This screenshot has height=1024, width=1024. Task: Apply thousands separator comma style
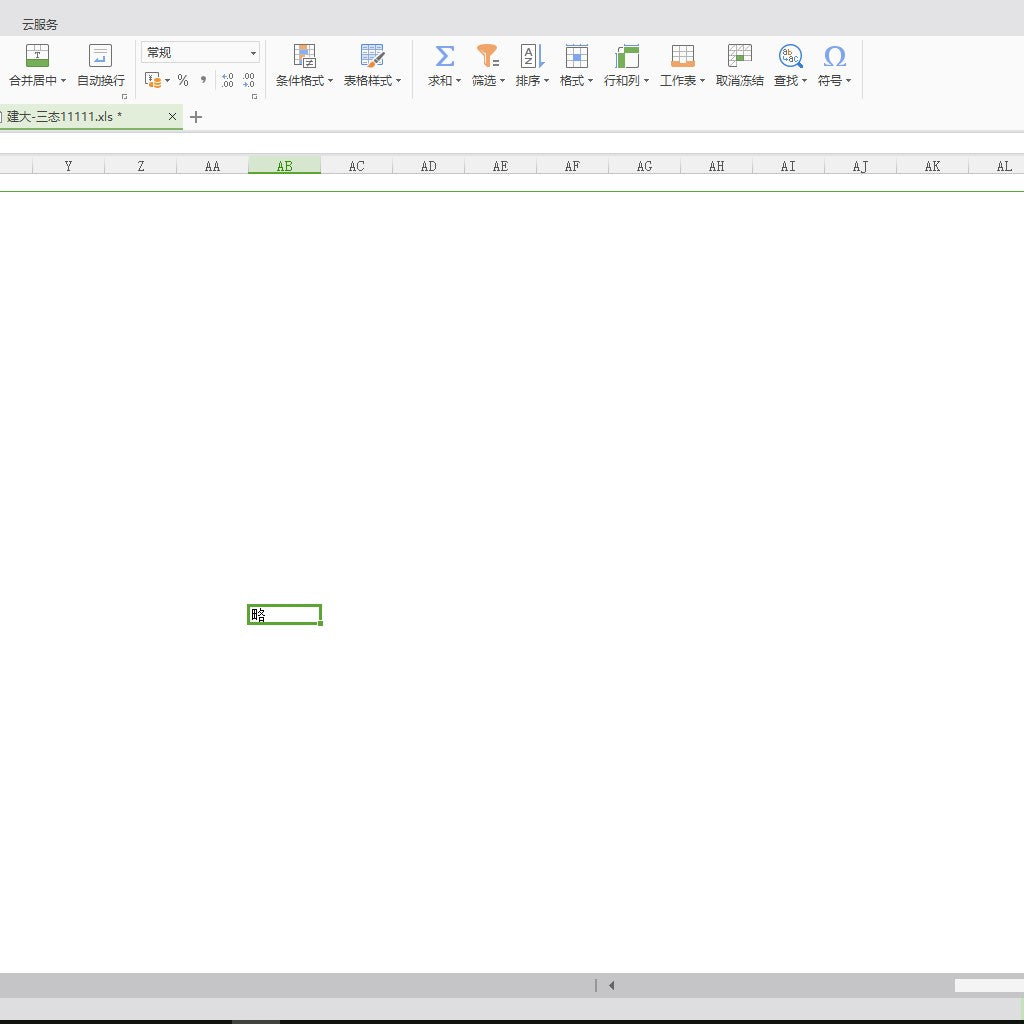(x=204, y=80)
